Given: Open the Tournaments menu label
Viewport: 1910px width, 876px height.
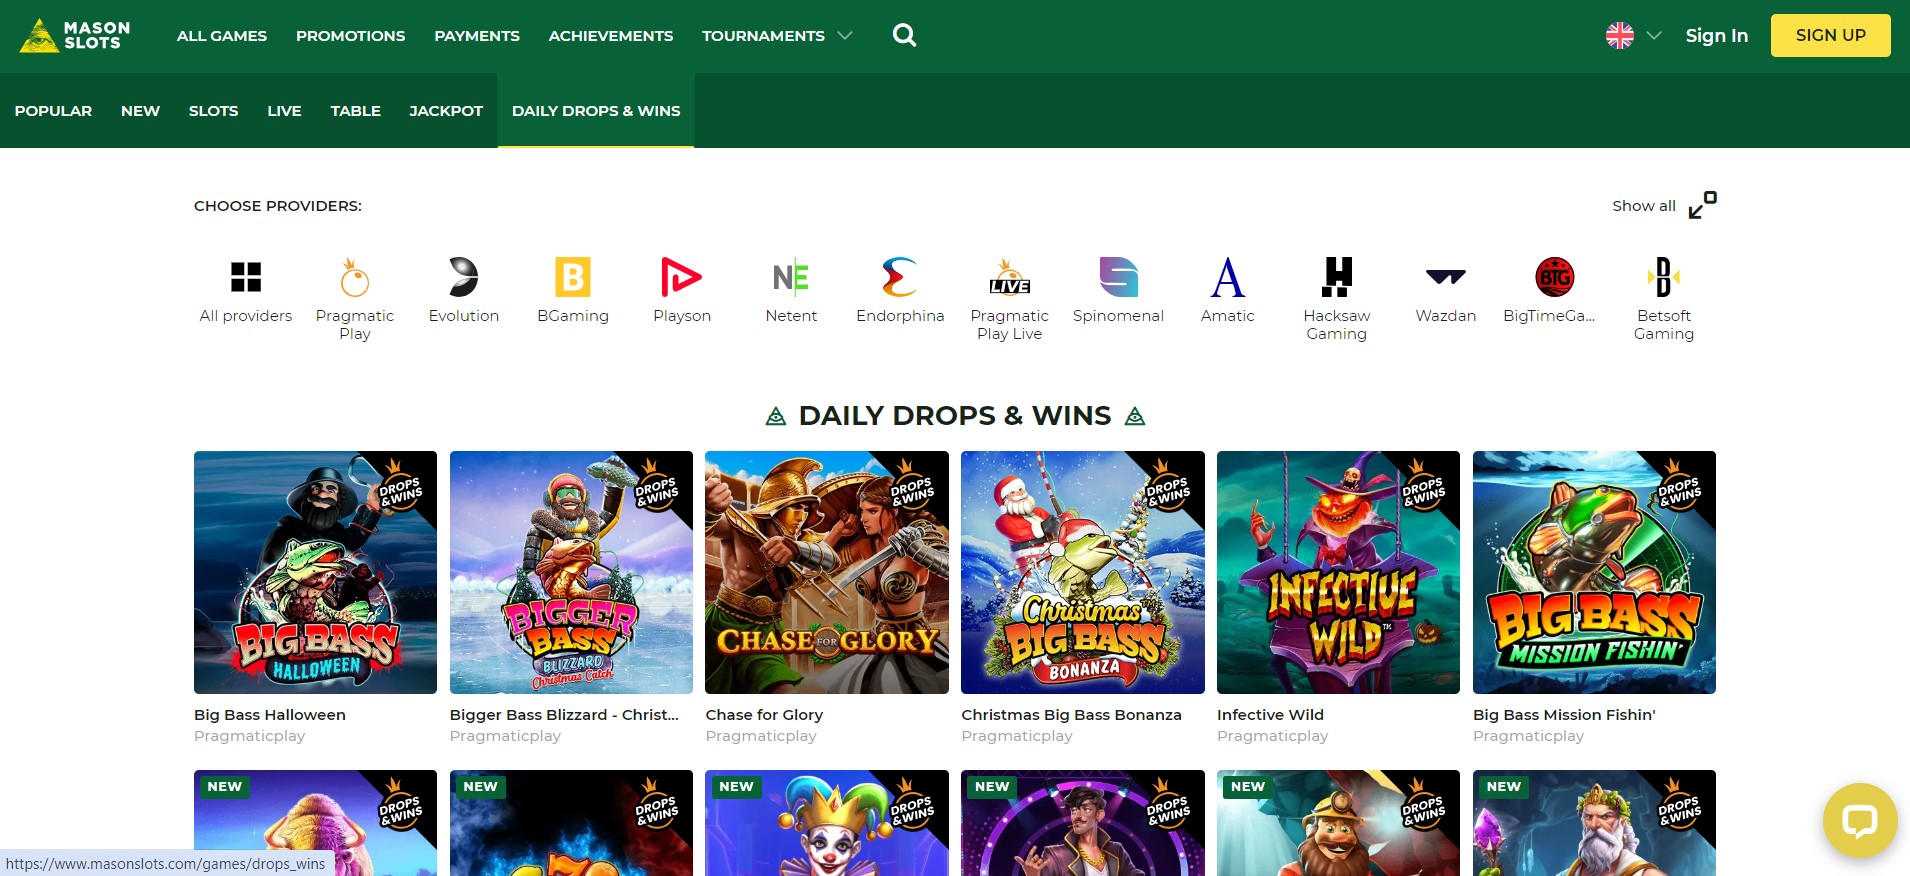Looking at the screenshot, I should pos(763,36).
